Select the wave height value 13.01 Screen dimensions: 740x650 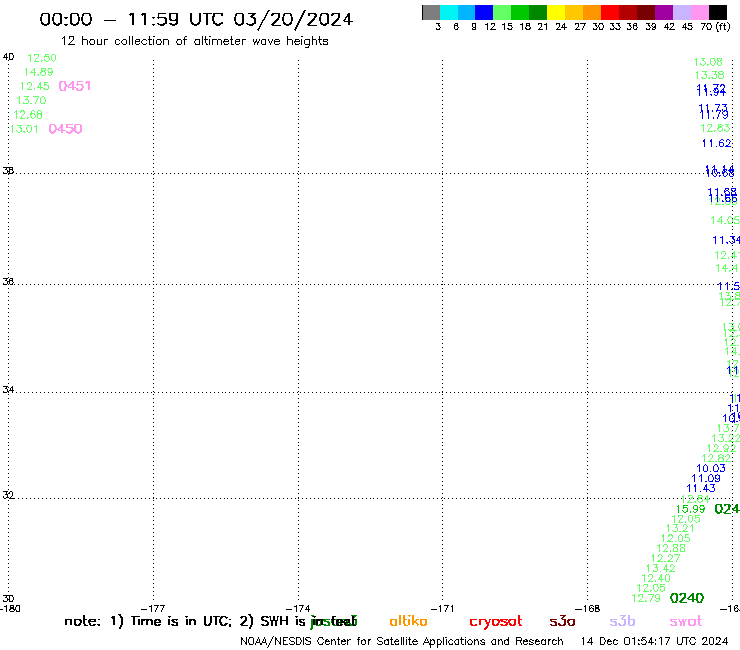(x=24, y=129)
